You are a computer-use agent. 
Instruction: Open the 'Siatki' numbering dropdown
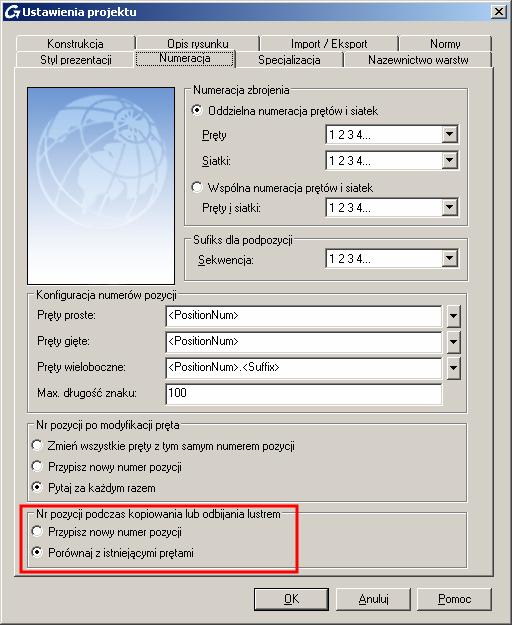coord(449,160)
